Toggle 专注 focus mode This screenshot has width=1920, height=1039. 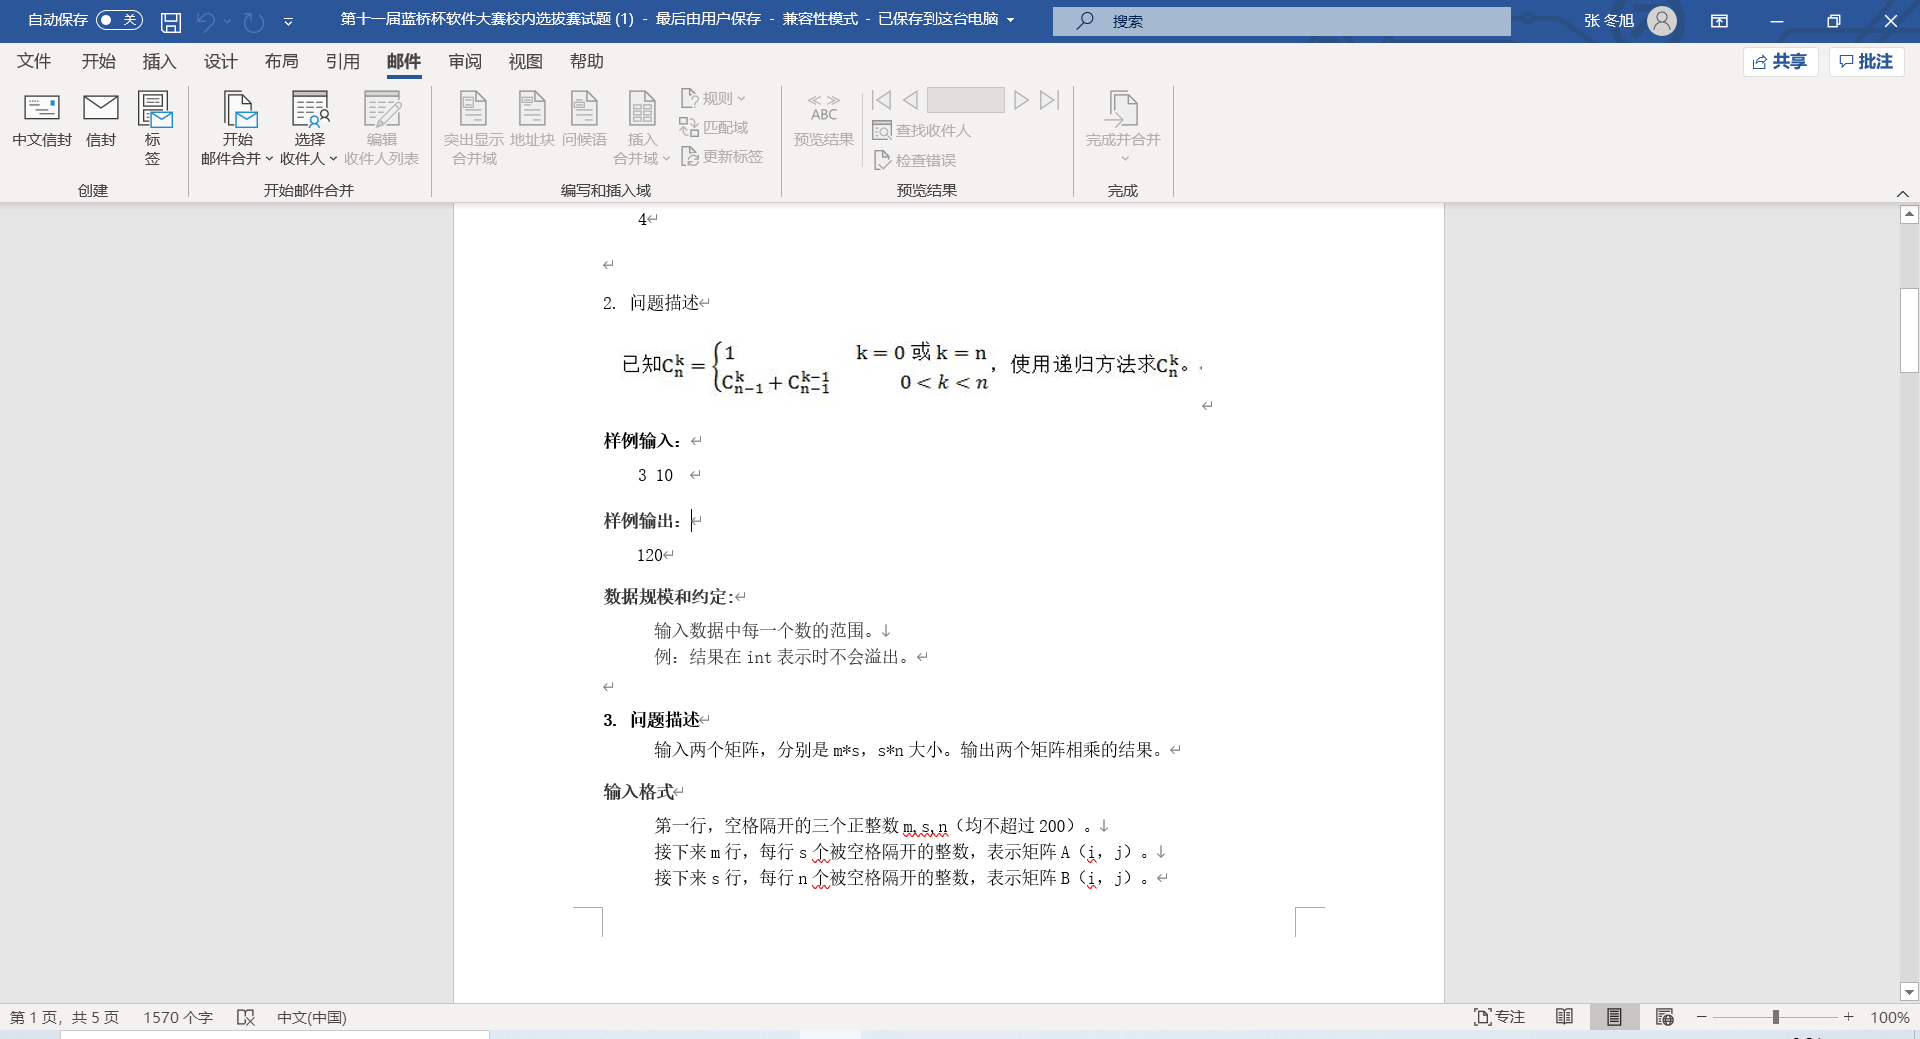pyautogui.click(x=1499, y=1017)
